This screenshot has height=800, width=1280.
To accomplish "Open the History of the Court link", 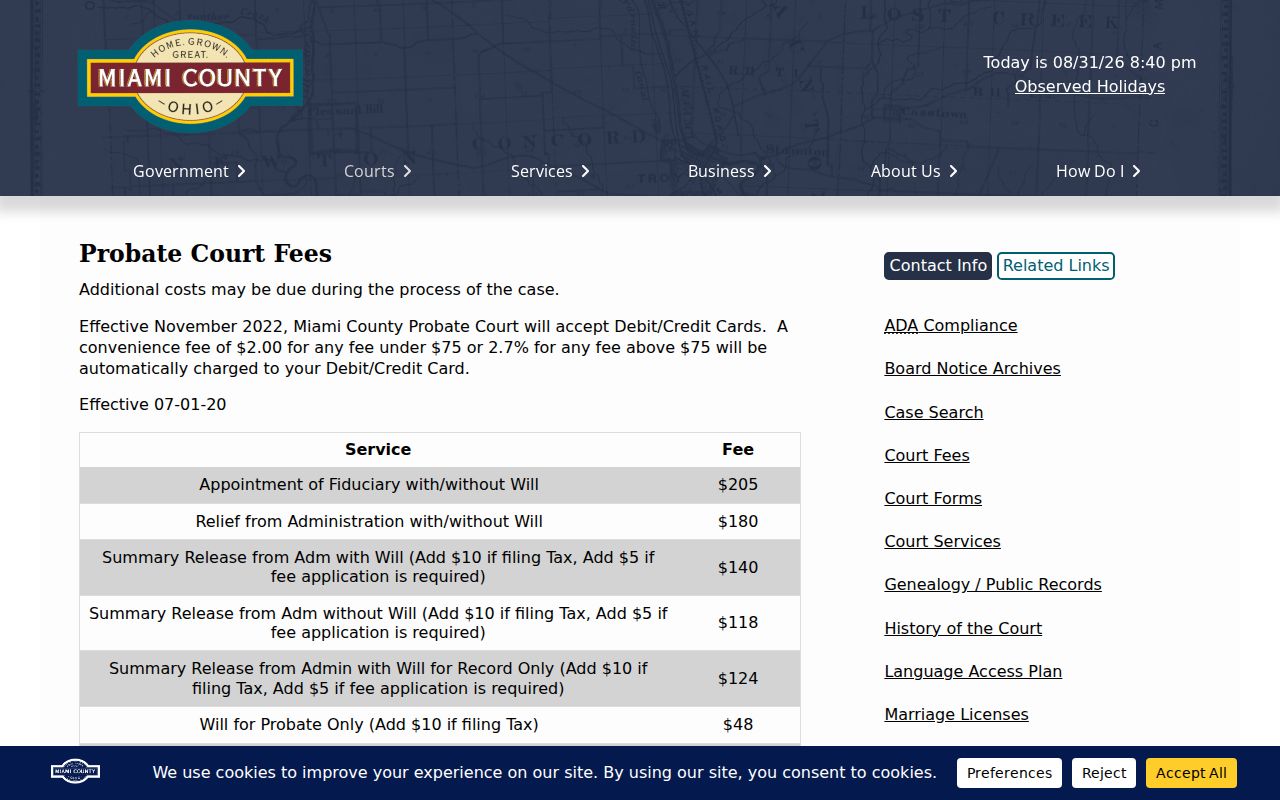I will 963,628.
